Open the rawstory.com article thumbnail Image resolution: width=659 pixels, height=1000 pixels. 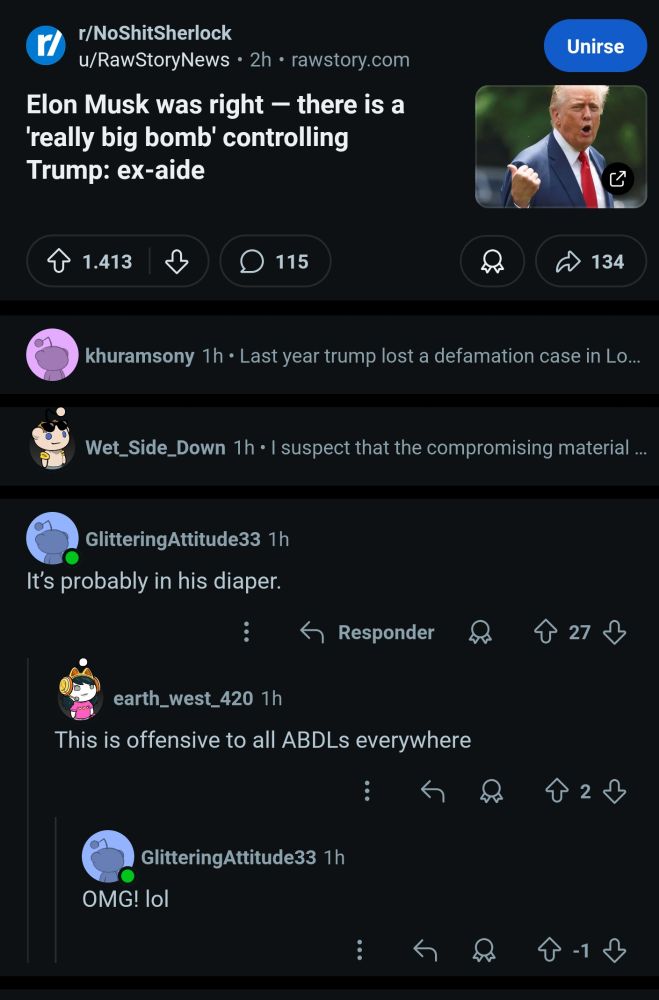pos(561,147)
